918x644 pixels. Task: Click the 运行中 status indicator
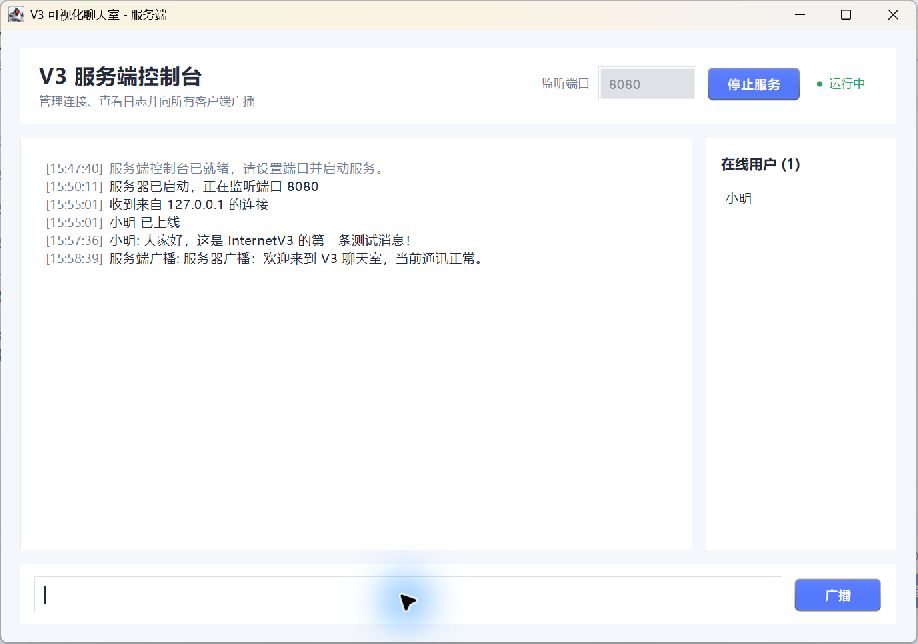pos(841,84)
